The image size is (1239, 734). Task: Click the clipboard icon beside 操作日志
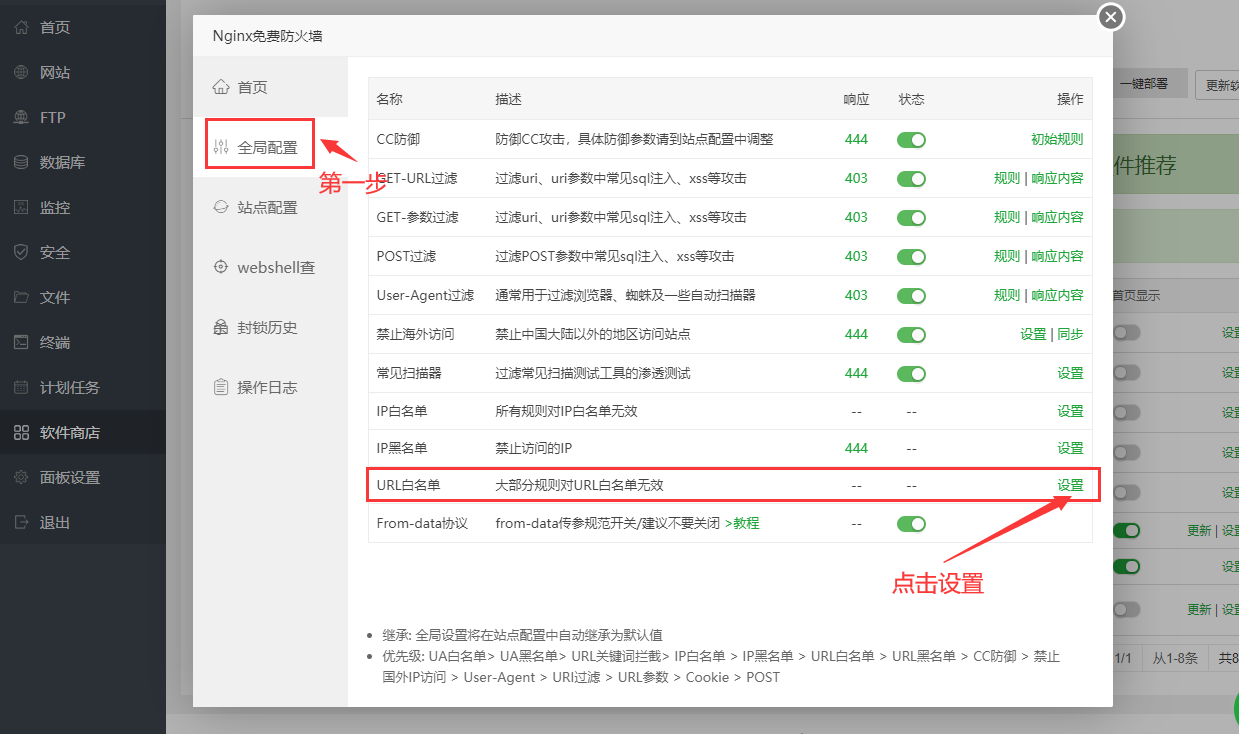pos(221,387)
